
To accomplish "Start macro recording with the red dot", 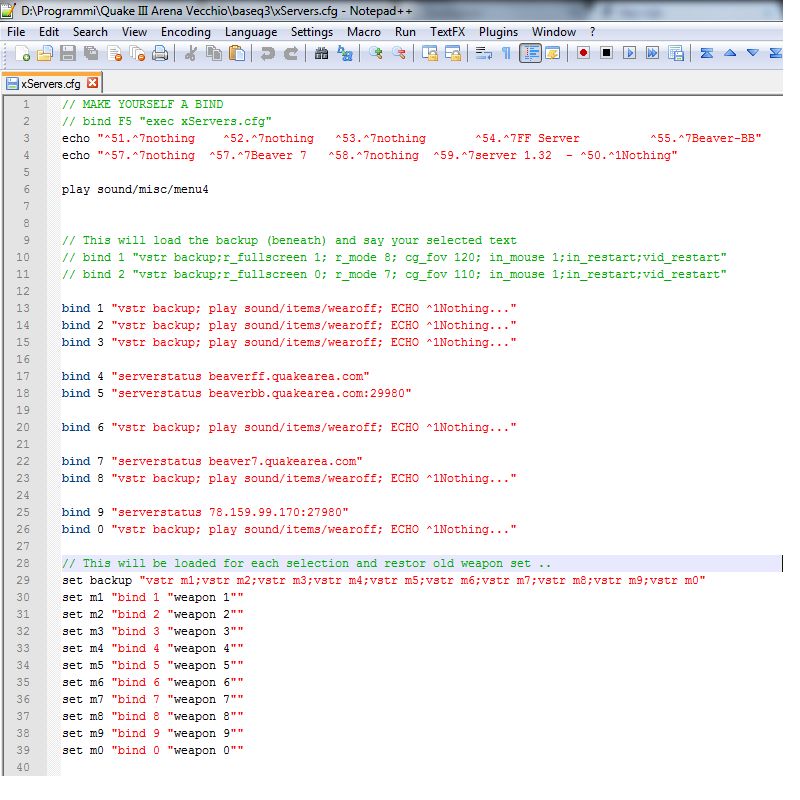I will coord(583,53).
